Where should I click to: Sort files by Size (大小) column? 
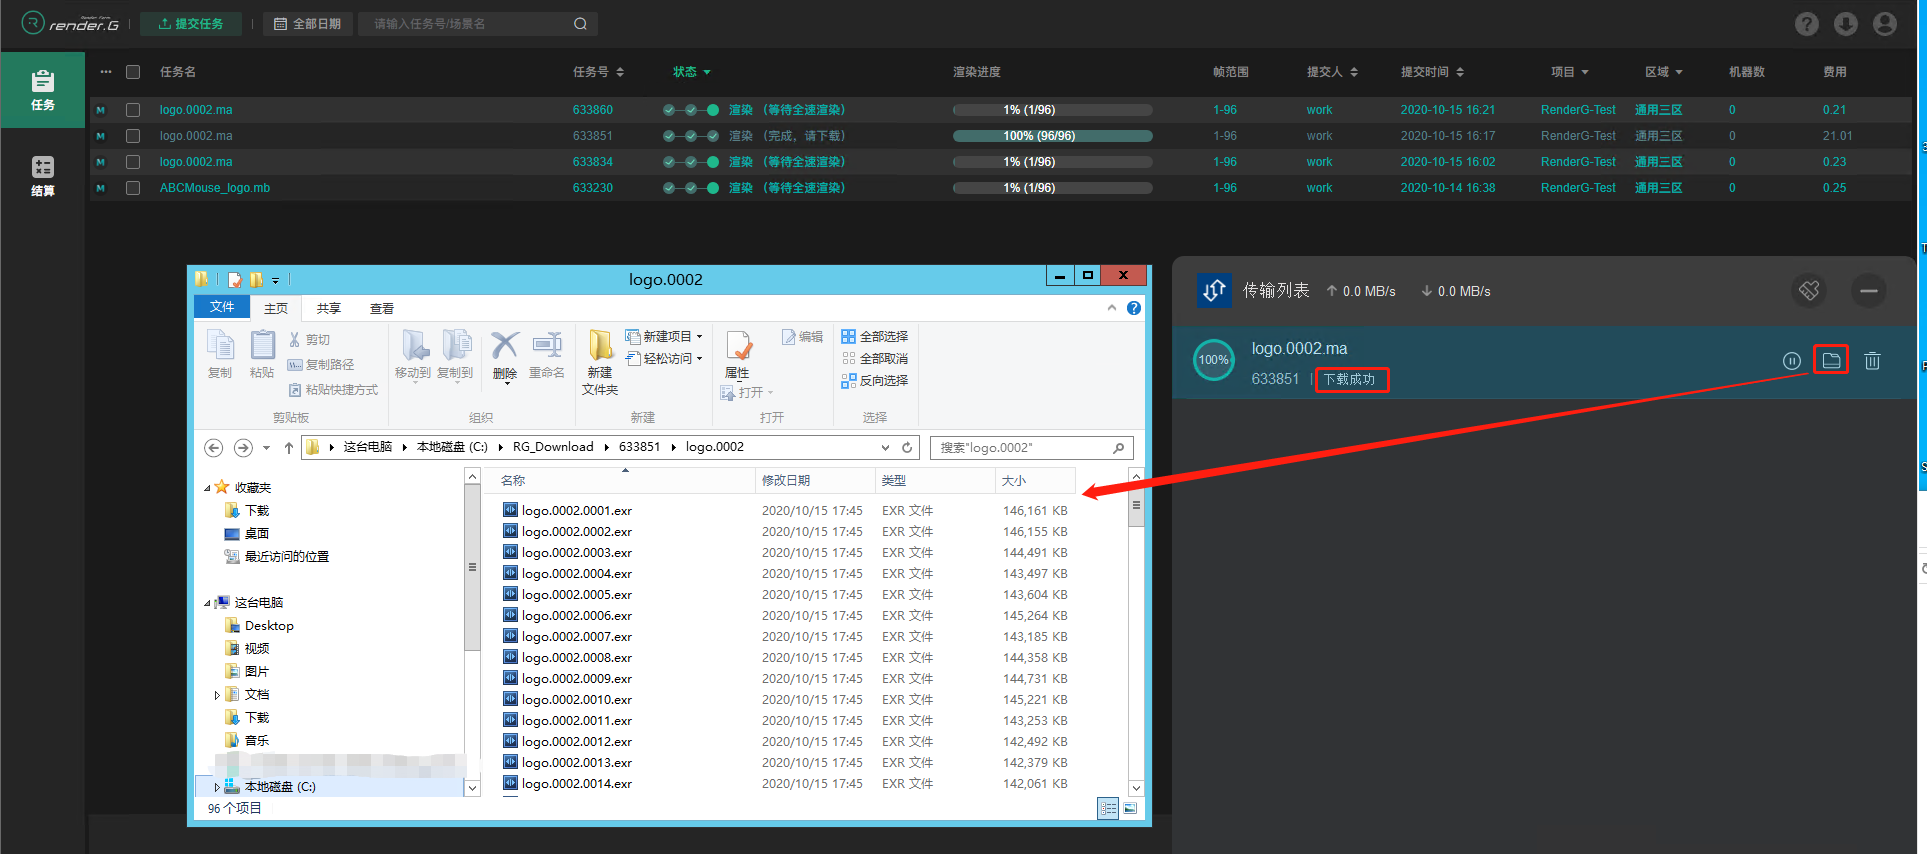1035,481
